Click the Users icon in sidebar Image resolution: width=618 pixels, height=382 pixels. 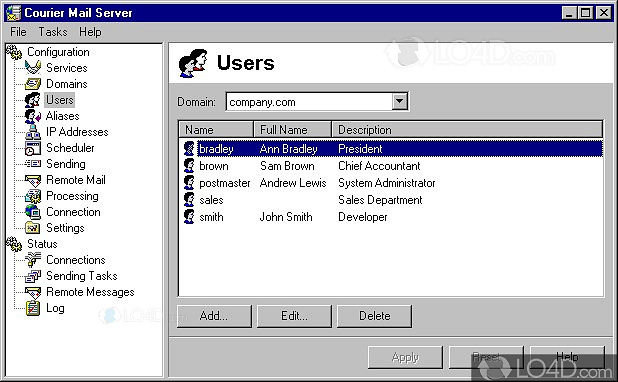click(x=33, y=100)
